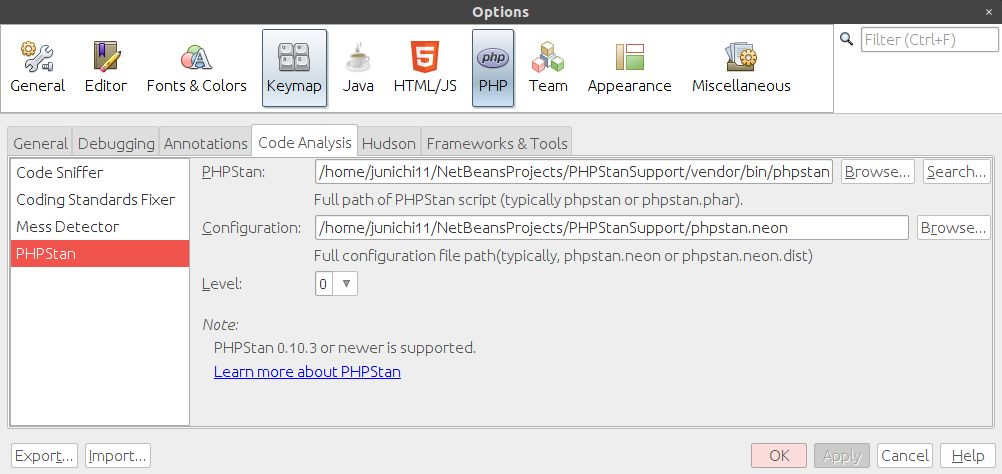Switch to the Keymap category
Screen dimensions: 1002x474
(x=294, y=67)
